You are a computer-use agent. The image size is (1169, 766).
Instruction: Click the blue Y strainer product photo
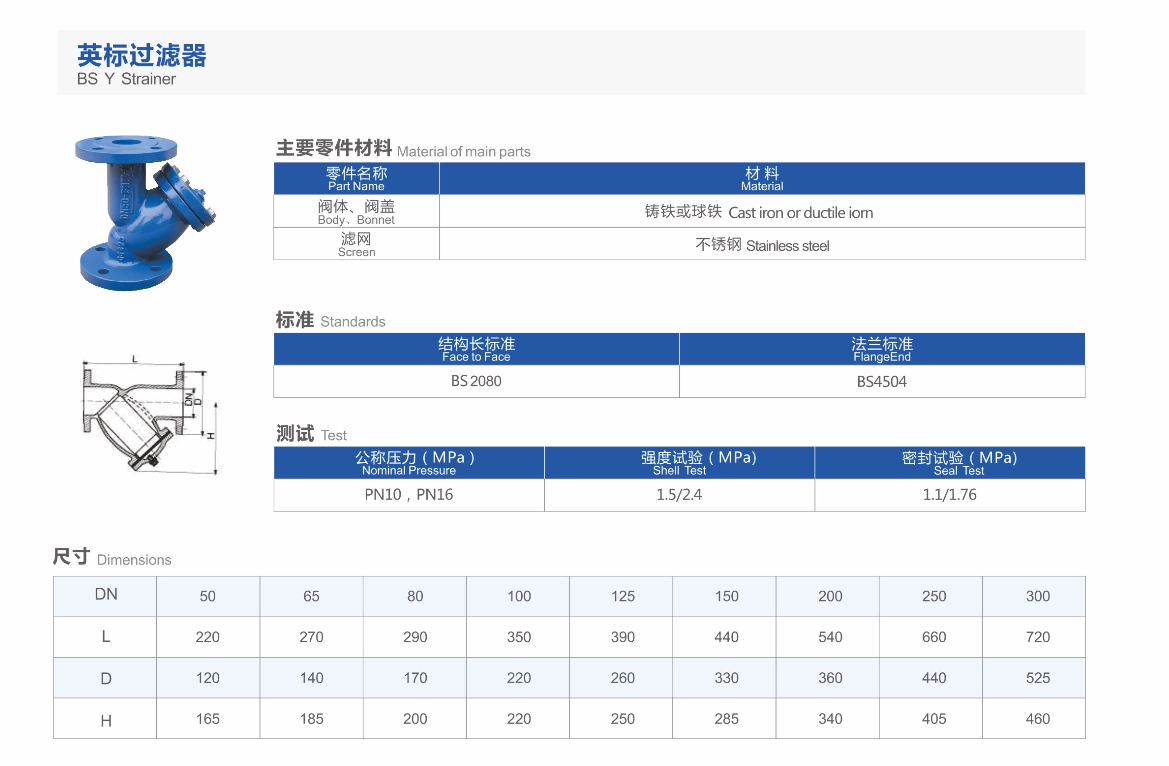146,210
